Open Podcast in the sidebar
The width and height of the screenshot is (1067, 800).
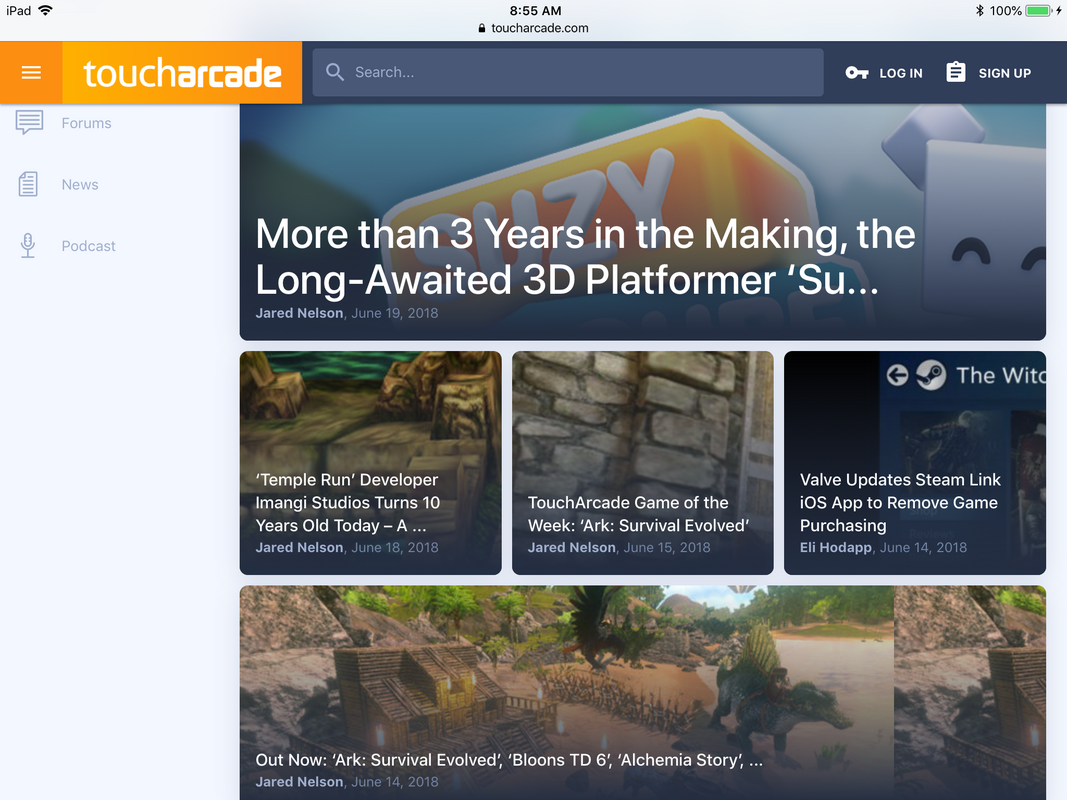coord(88,246)
